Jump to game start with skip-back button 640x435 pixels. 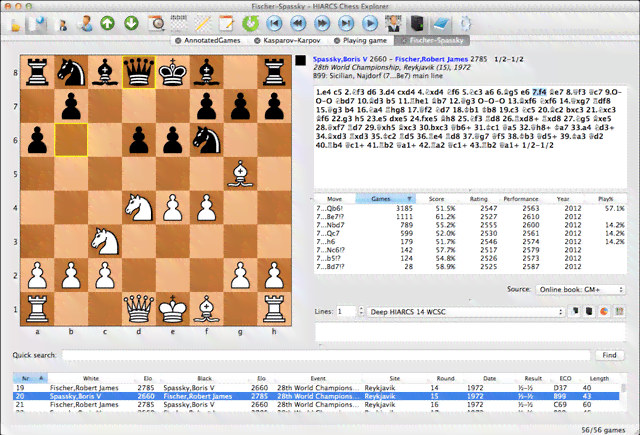point(274,23)
